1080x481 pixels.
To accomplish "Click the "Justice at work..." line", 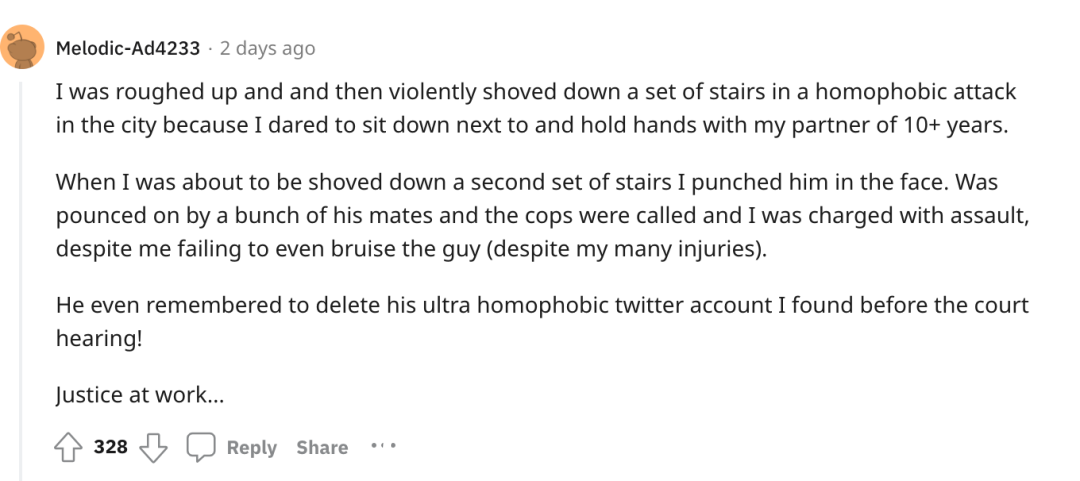I will coord(141,395).
